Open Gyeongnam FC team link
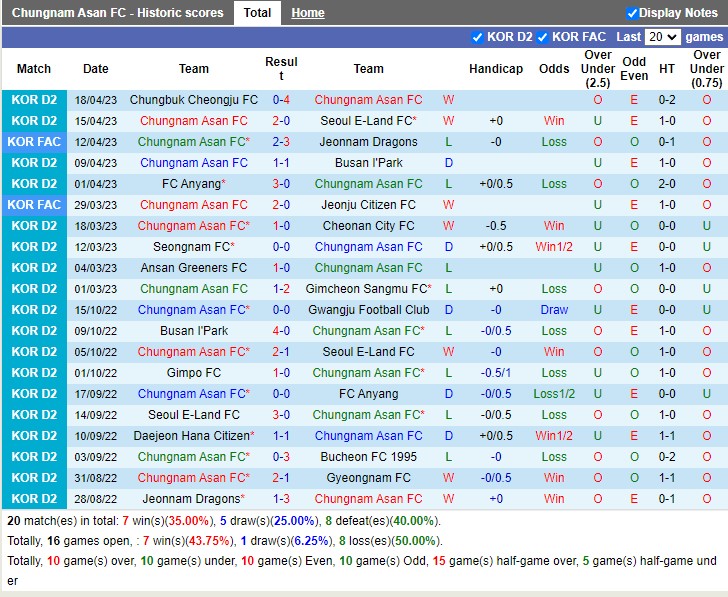Image resolution: width=728 pixels, height=597 pixels. point(369,478)
